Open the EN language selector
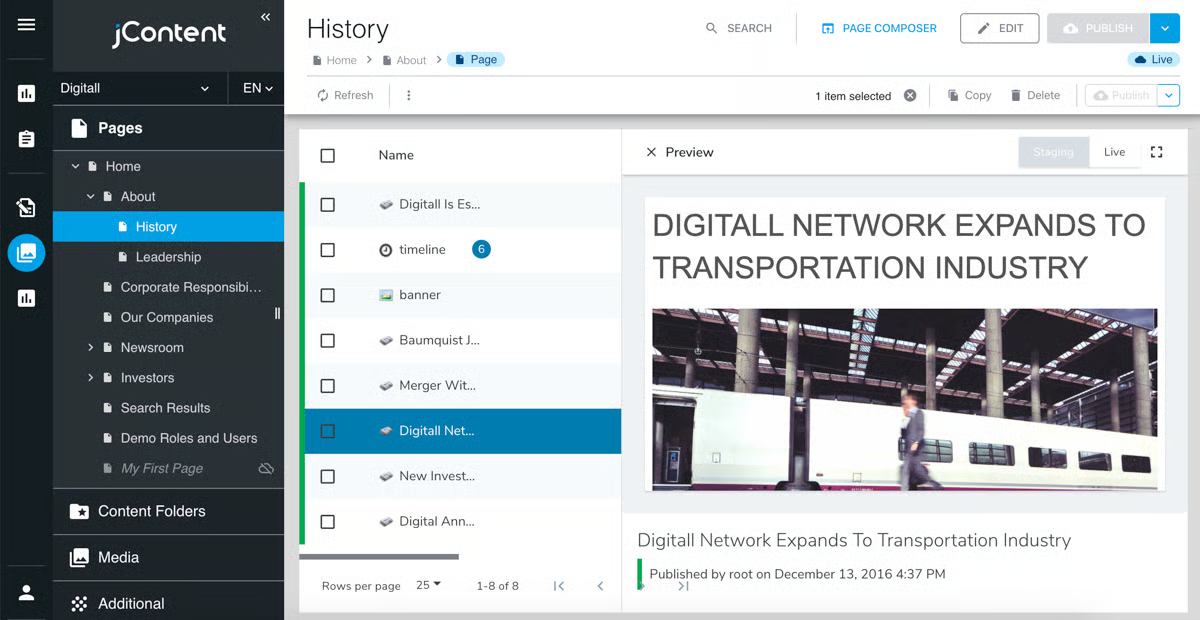 [257, 88]
